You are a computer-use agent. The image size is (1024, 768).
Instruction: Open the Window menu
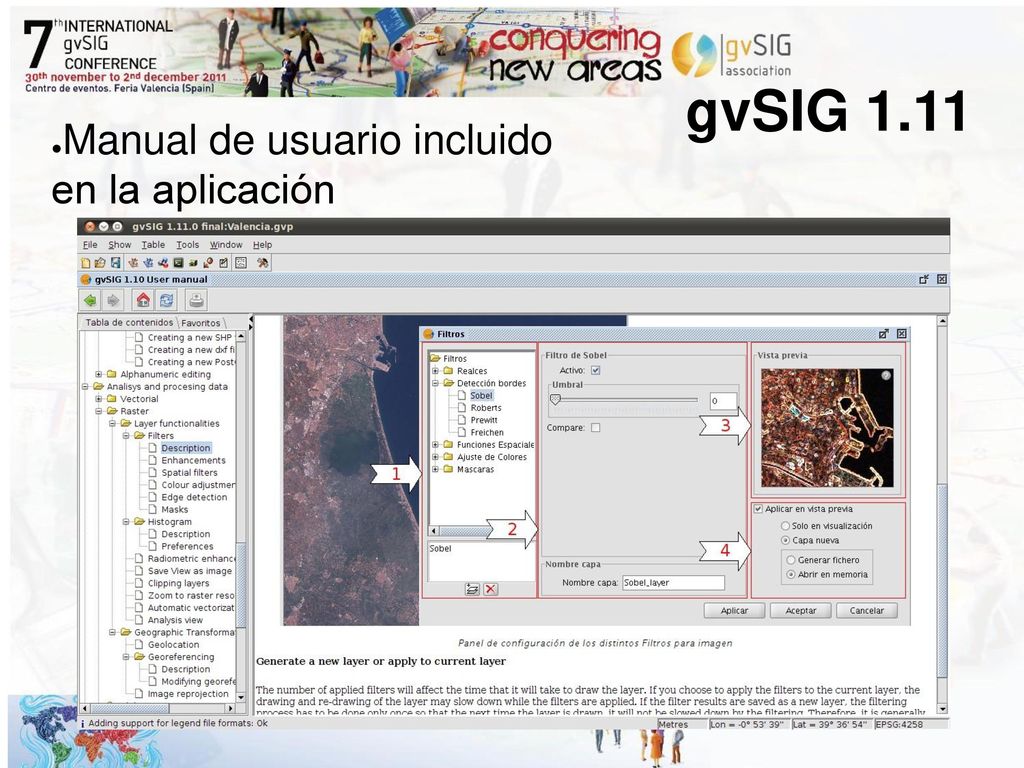point(226,245)
